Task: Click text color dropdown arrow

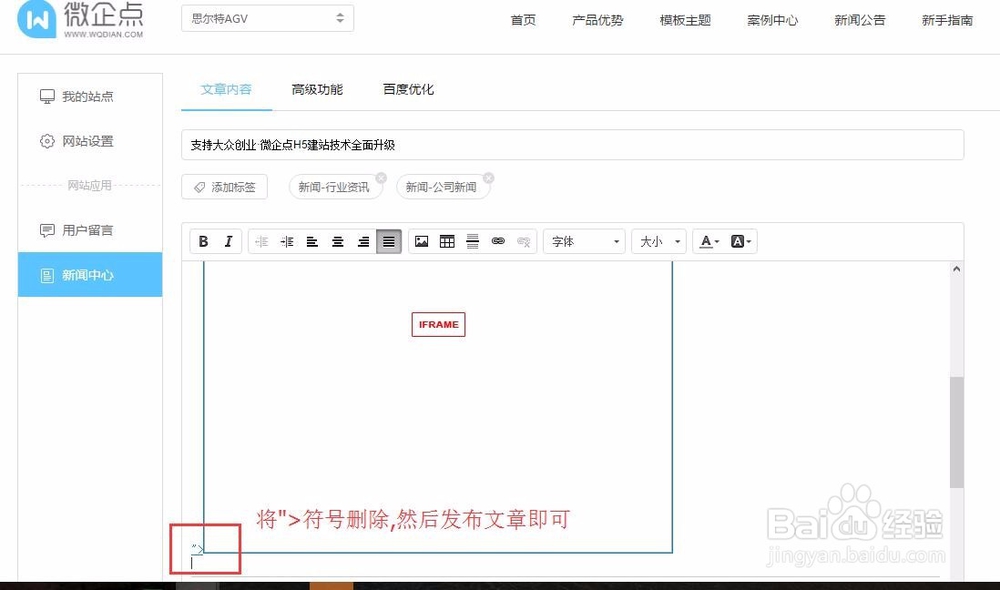Action: (x=717, y=242)
